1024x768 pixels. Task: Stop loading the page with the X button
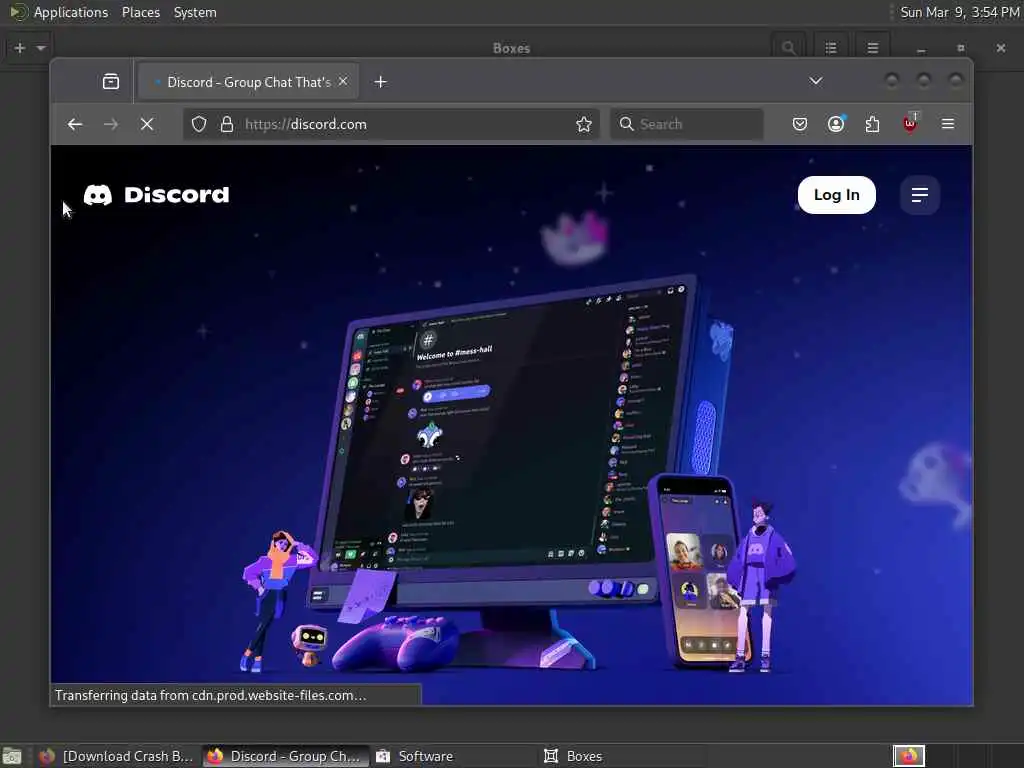(x=147, y=124)
